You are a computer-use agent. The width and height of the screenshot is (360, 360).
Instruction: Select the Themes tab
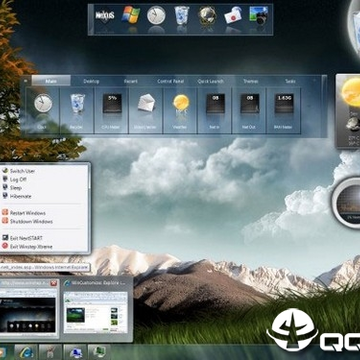pos(251,81)
